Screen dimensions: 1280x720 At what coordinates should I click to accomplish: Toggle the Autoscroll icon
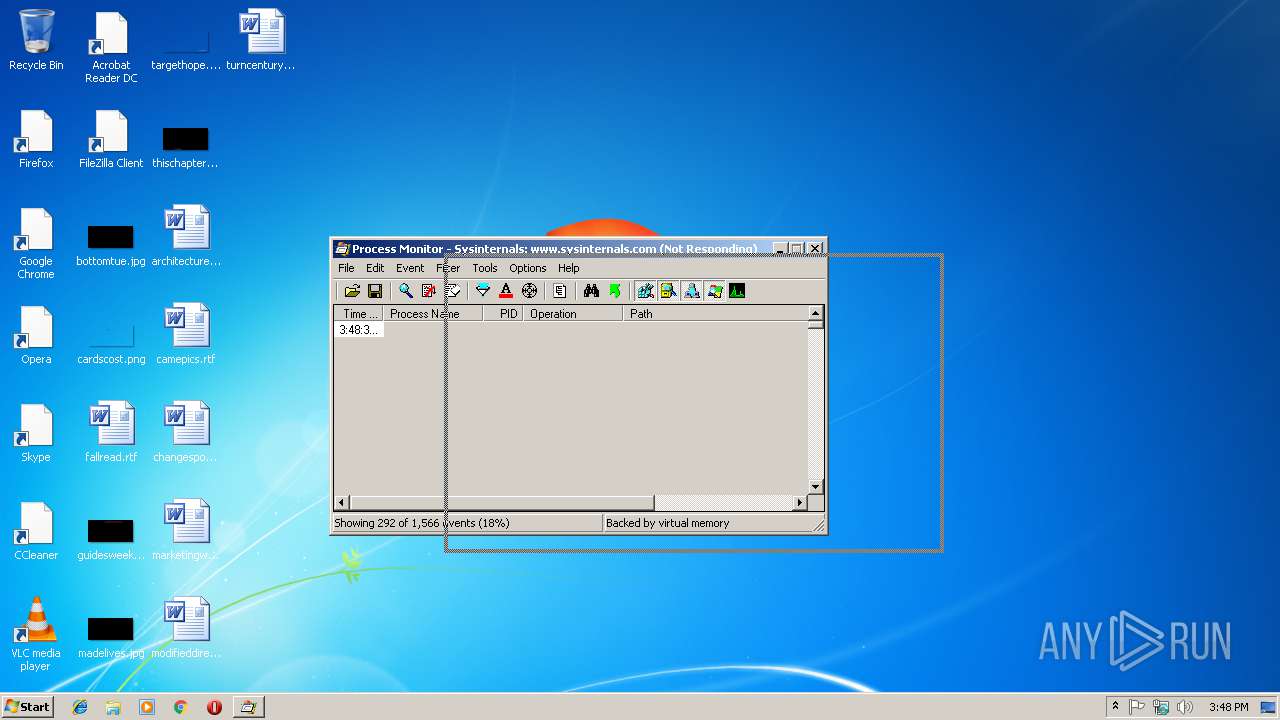[x=429, y=291]
